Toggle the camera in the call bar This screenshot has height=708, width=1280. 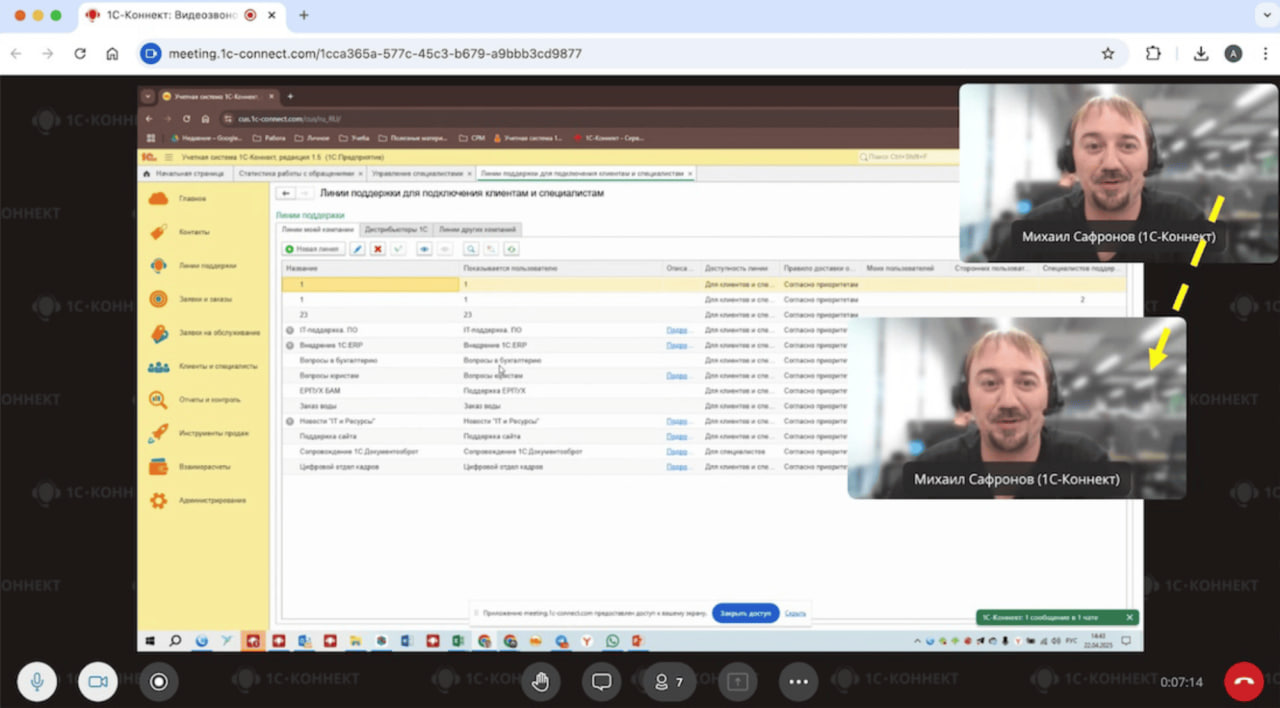click(97, 681)
